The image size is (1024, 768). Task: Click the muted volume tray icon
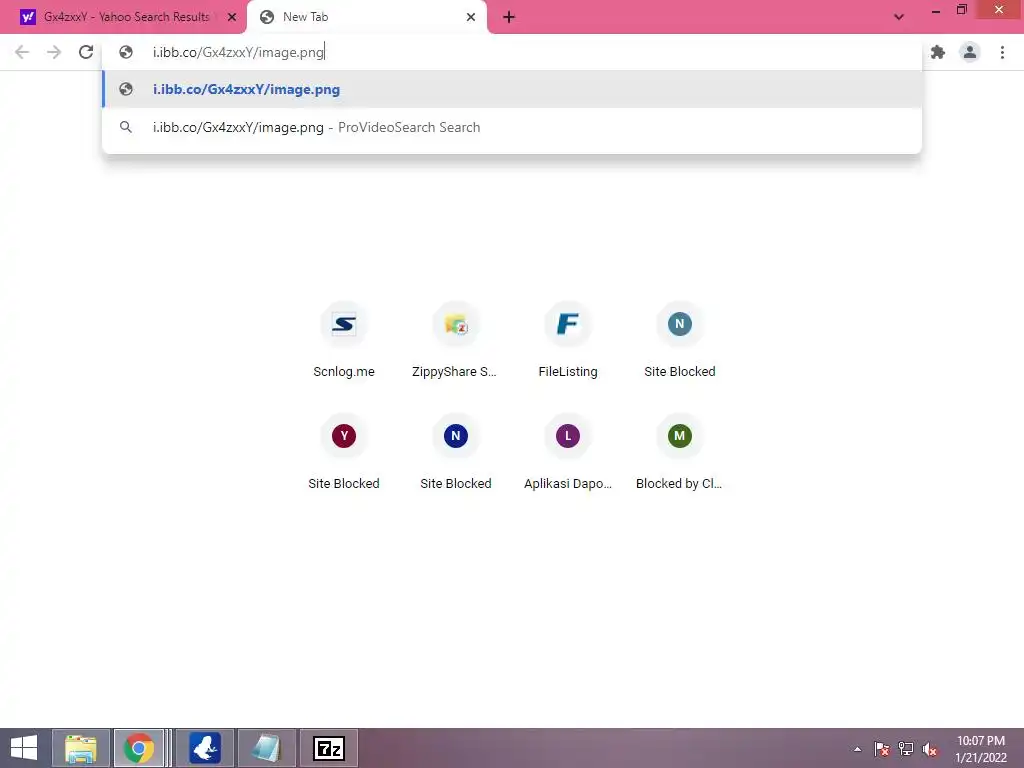click(930, 749)
